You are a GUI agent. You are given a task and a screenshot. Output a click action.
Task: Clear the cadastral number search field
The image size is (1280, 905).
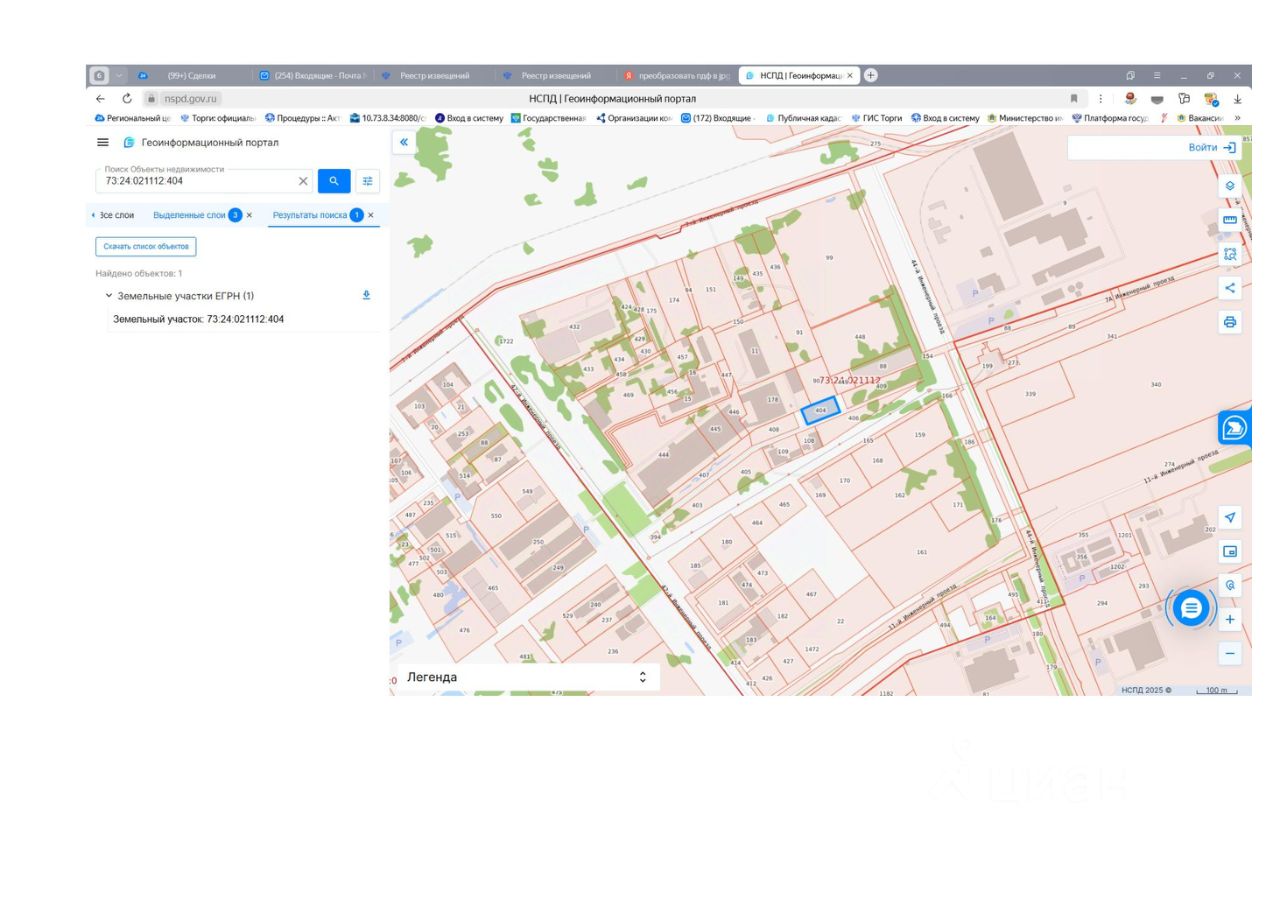point(303,181)
